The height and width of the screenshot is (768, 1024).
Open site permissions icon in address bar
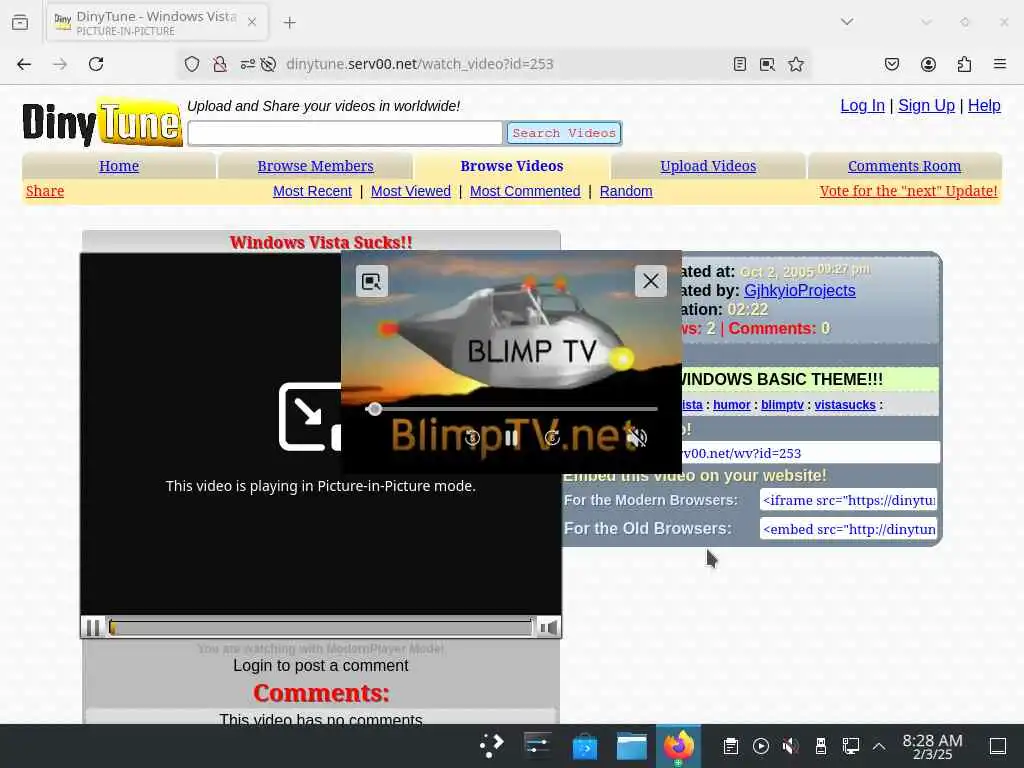[x=248, y=64]
